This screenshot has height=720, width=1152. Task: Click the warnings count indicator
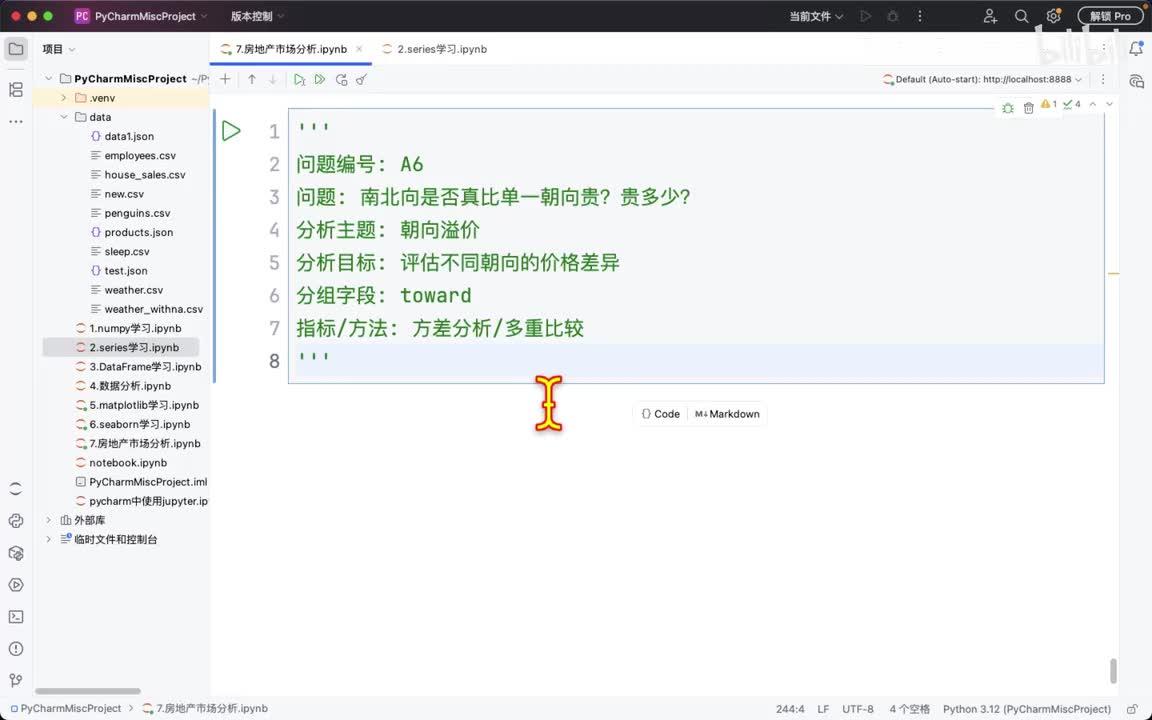pyautogui.click(x=1049, y=104)
